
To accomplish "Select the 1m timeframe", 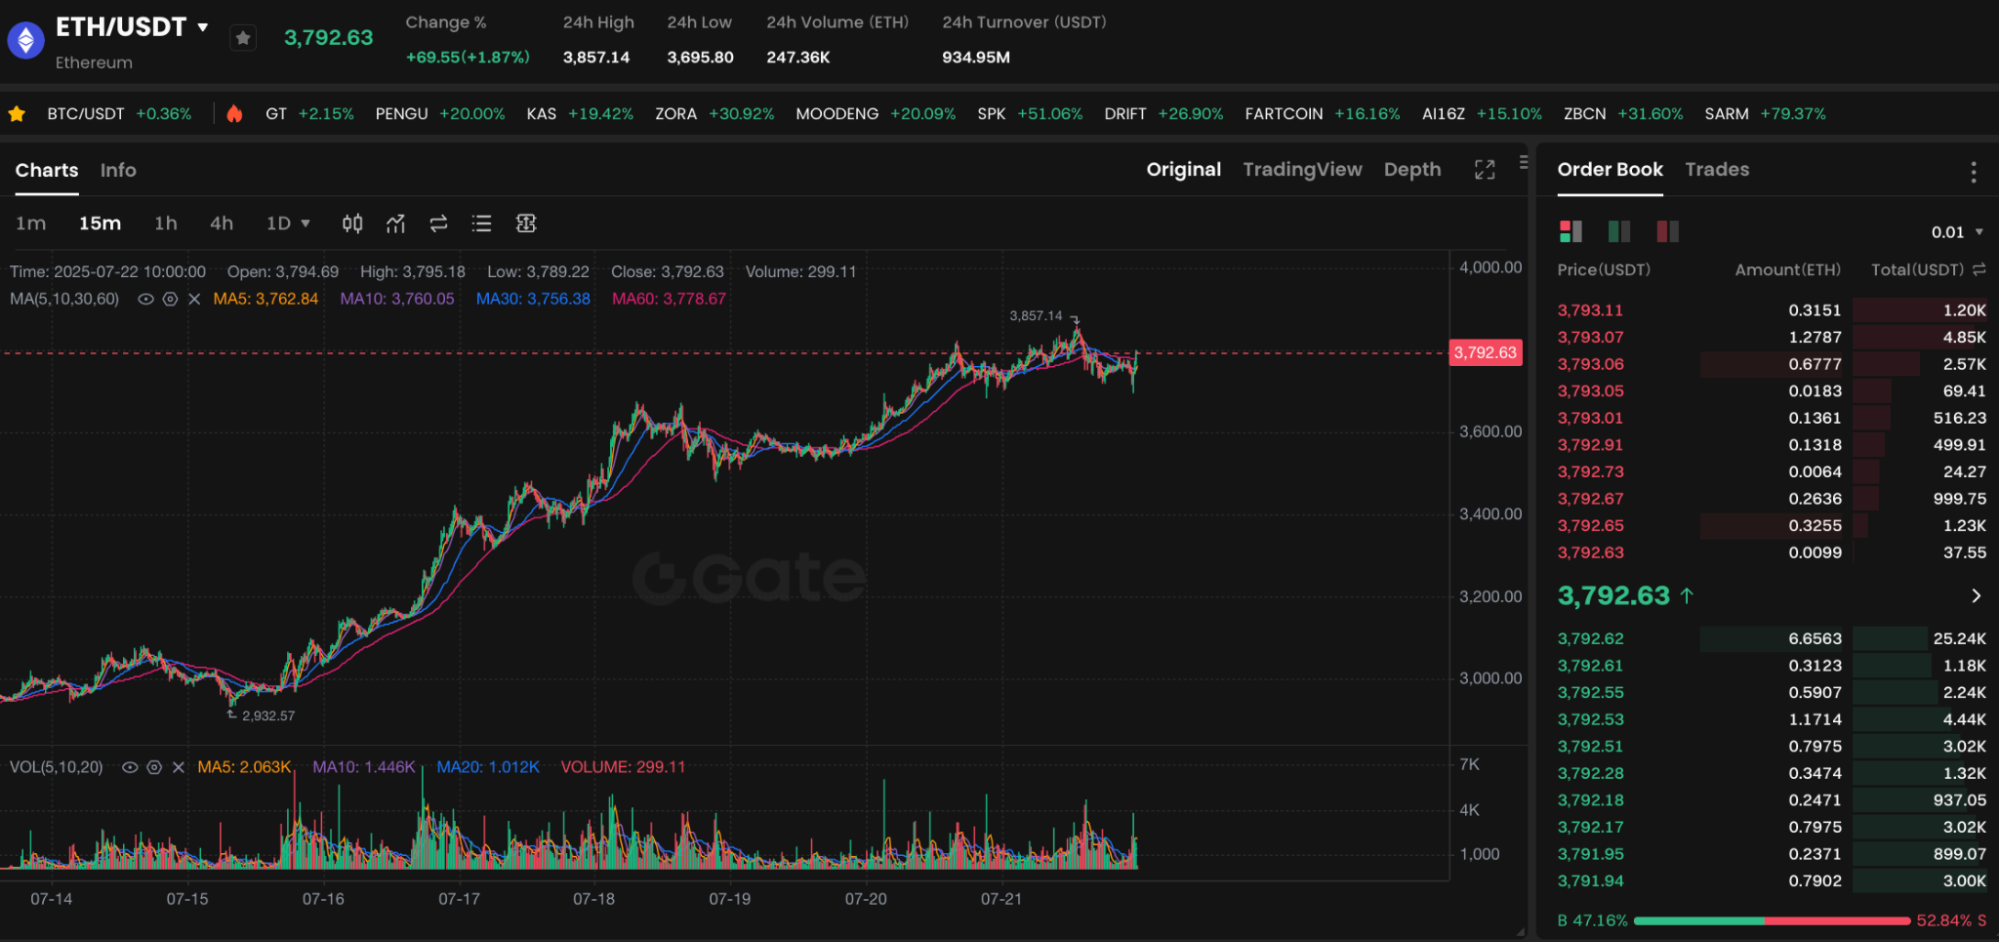I will click(31, 223).
